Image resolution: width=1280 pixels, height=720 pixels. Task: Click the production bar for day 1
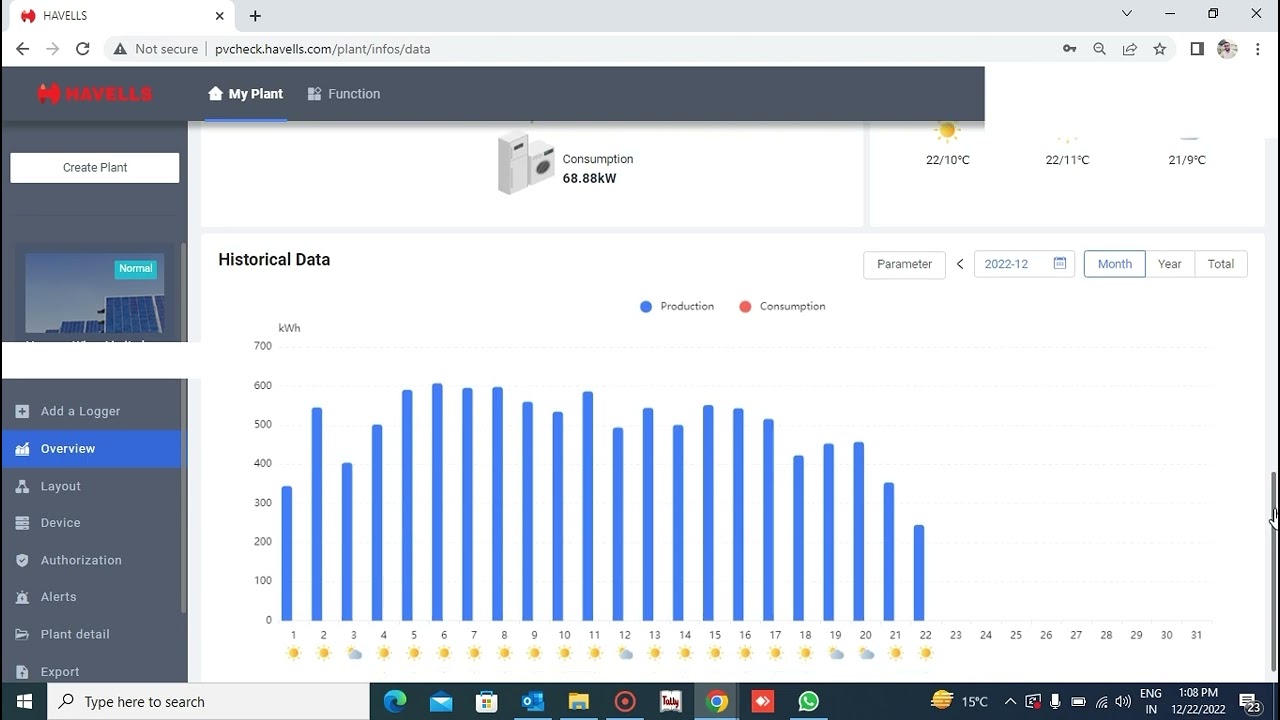tap(287, 553)
